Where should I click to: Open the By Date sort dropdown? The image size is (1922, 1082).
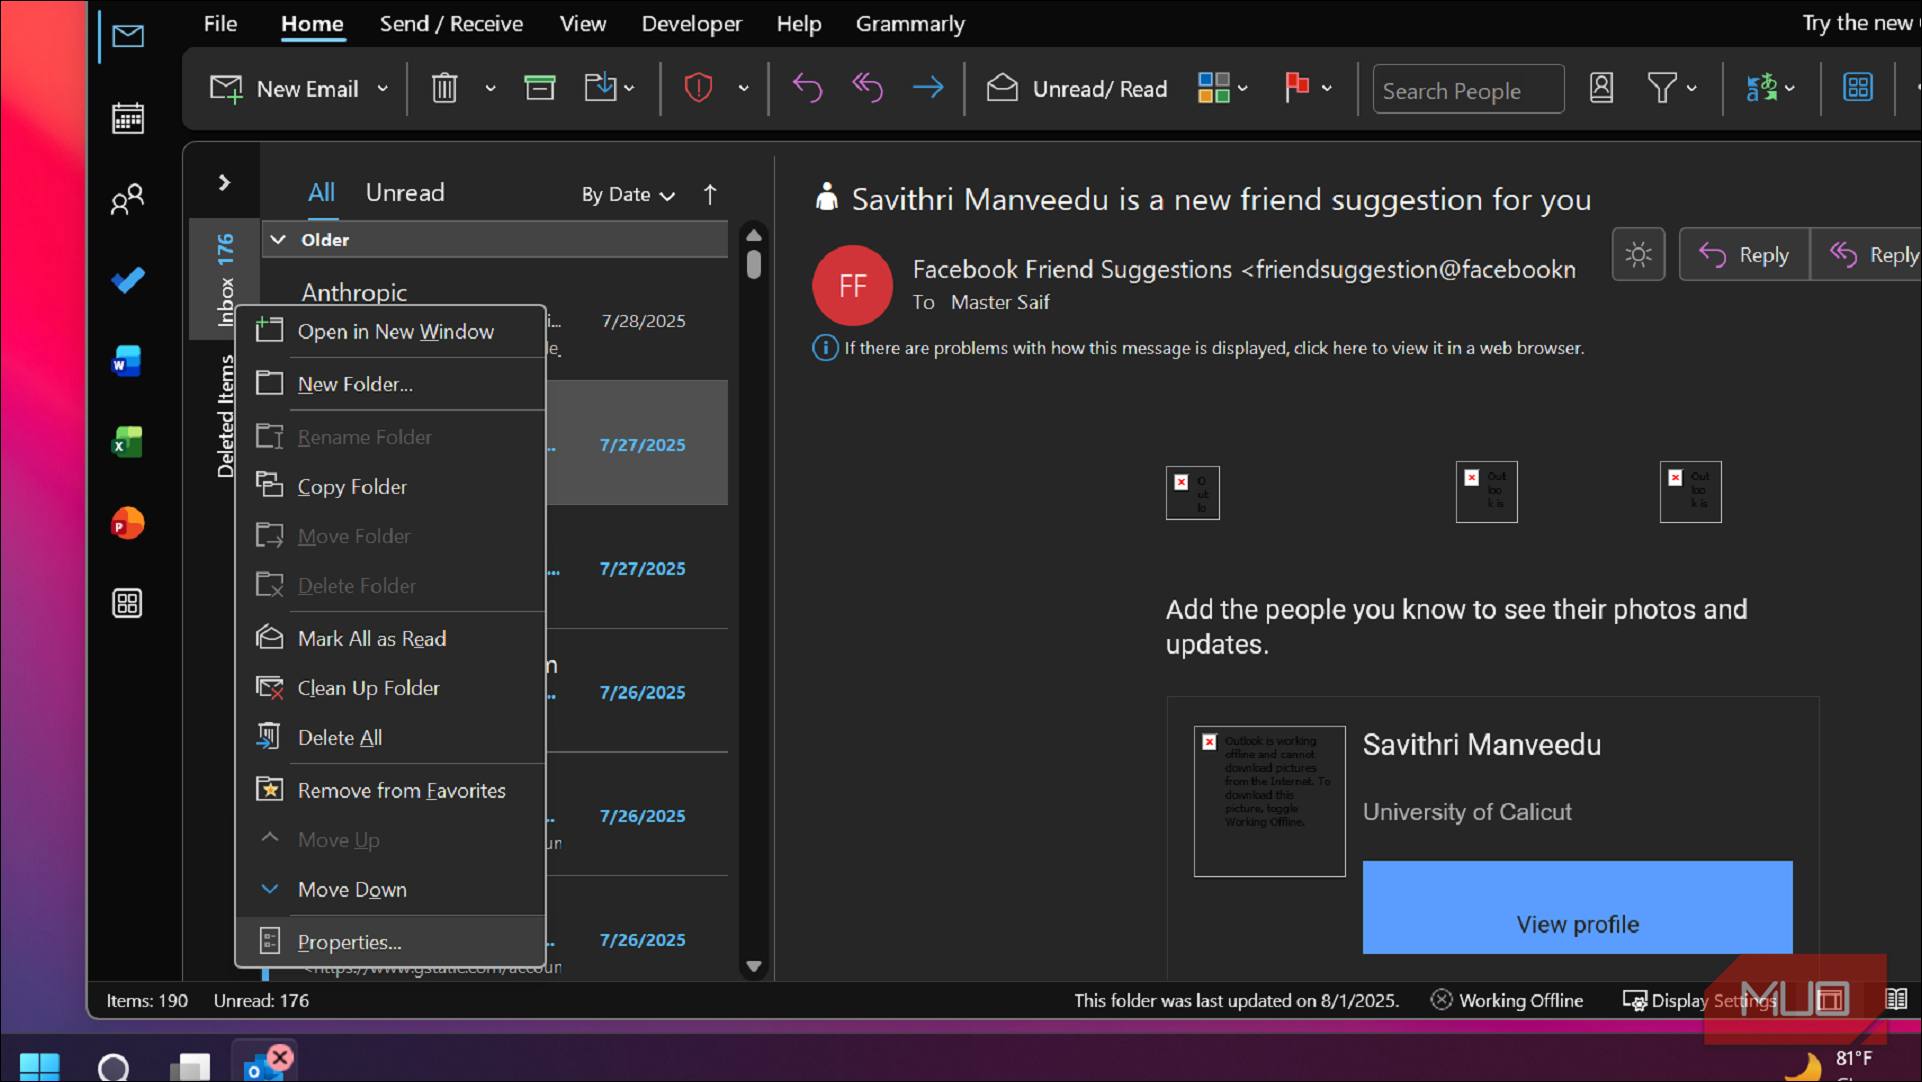[x=627, y=194]
